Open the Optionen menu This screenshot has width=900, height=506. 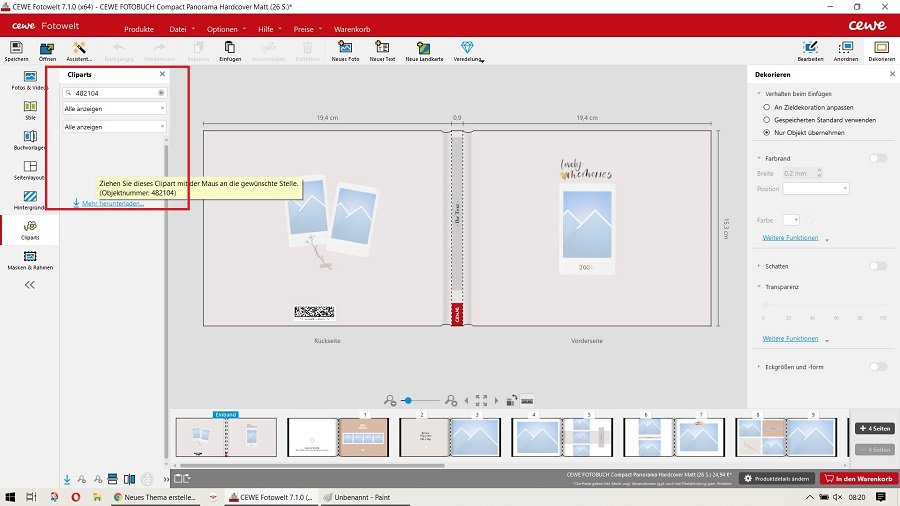click(222, 29)
